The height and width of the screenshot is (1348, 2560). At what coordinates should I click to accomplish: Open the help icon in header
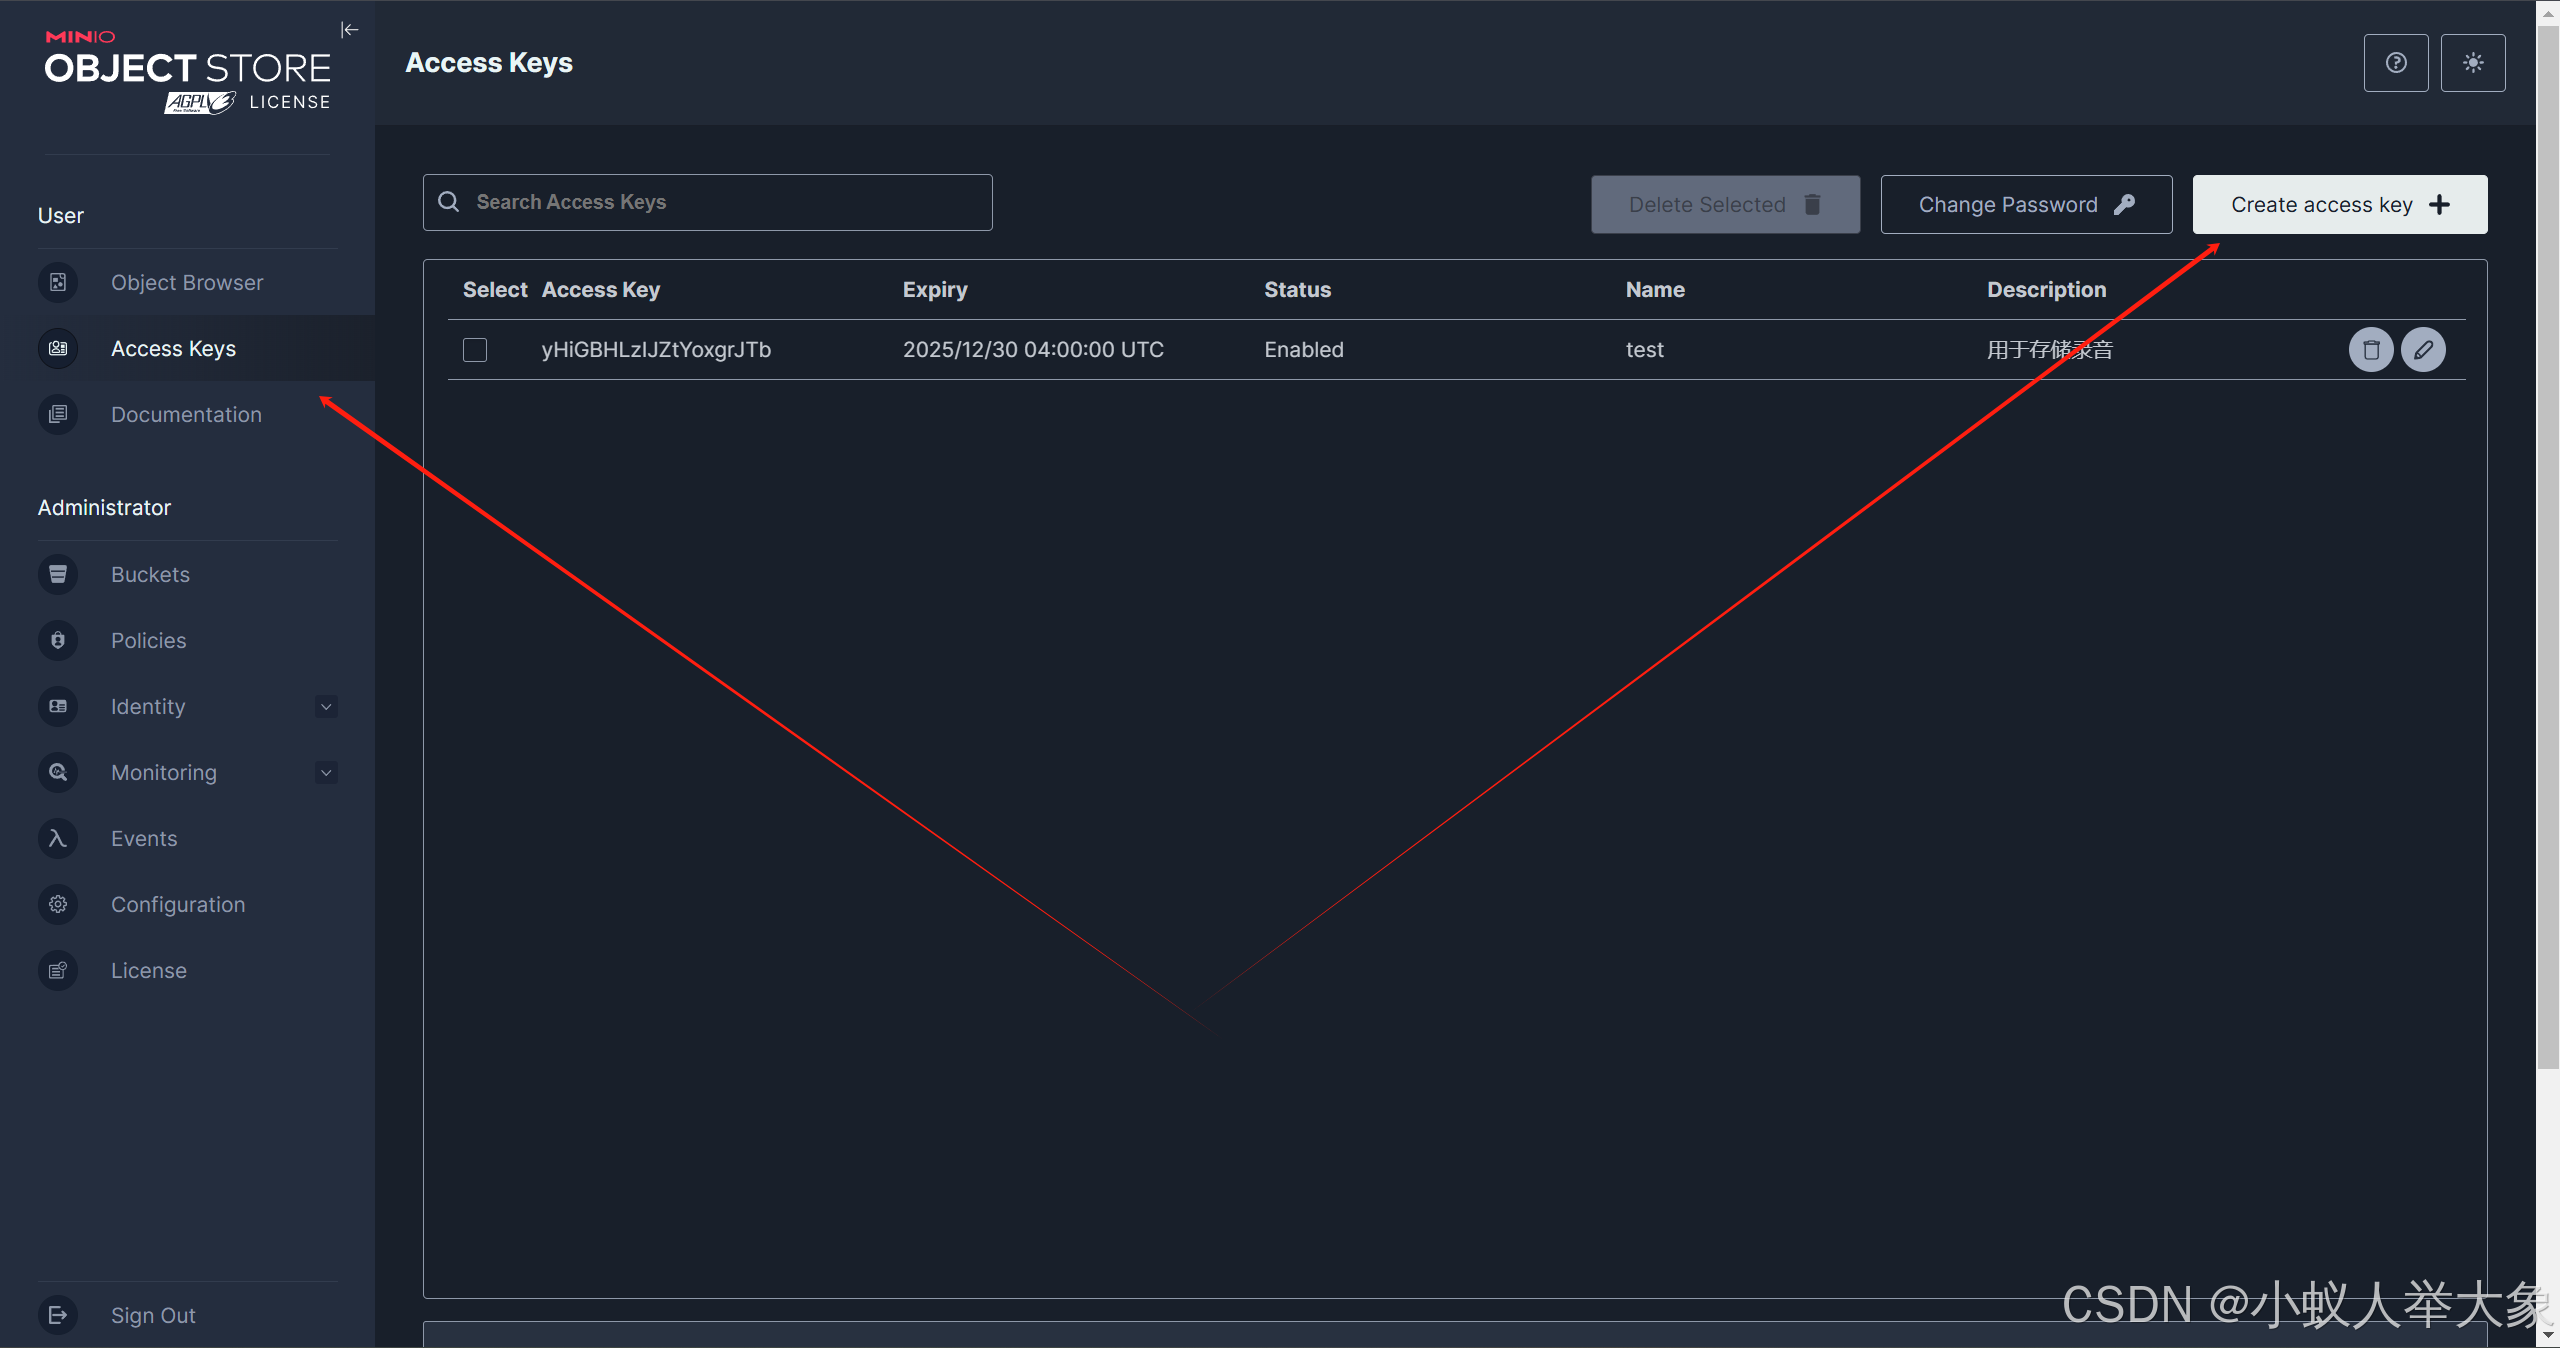tap(2395, 63)
